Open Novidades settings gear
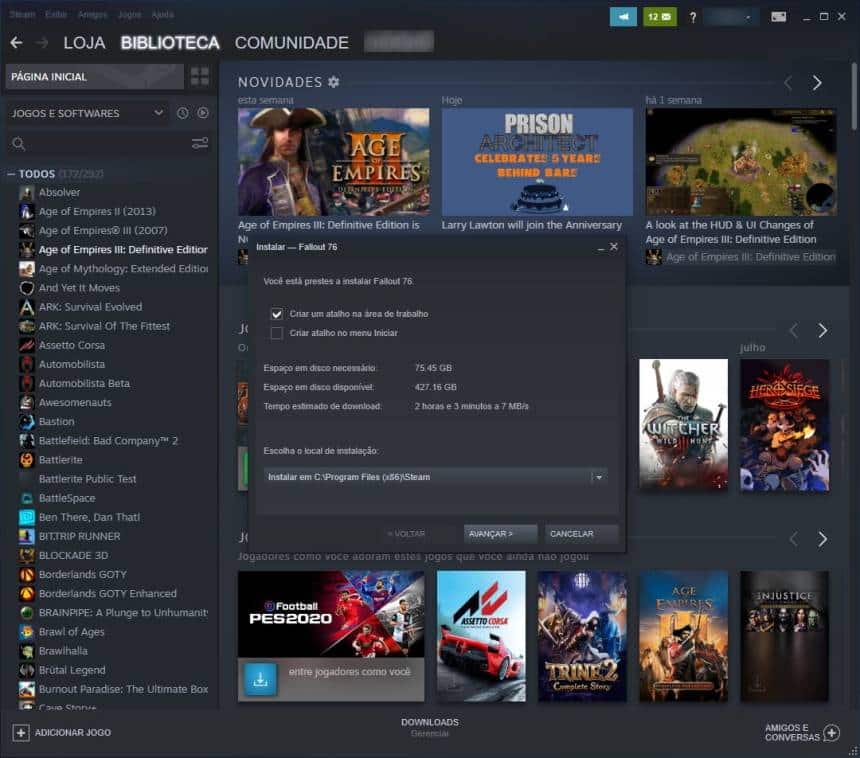Viewport: 860px width, 758px height. pyautogui.click(x=333, y=82)
